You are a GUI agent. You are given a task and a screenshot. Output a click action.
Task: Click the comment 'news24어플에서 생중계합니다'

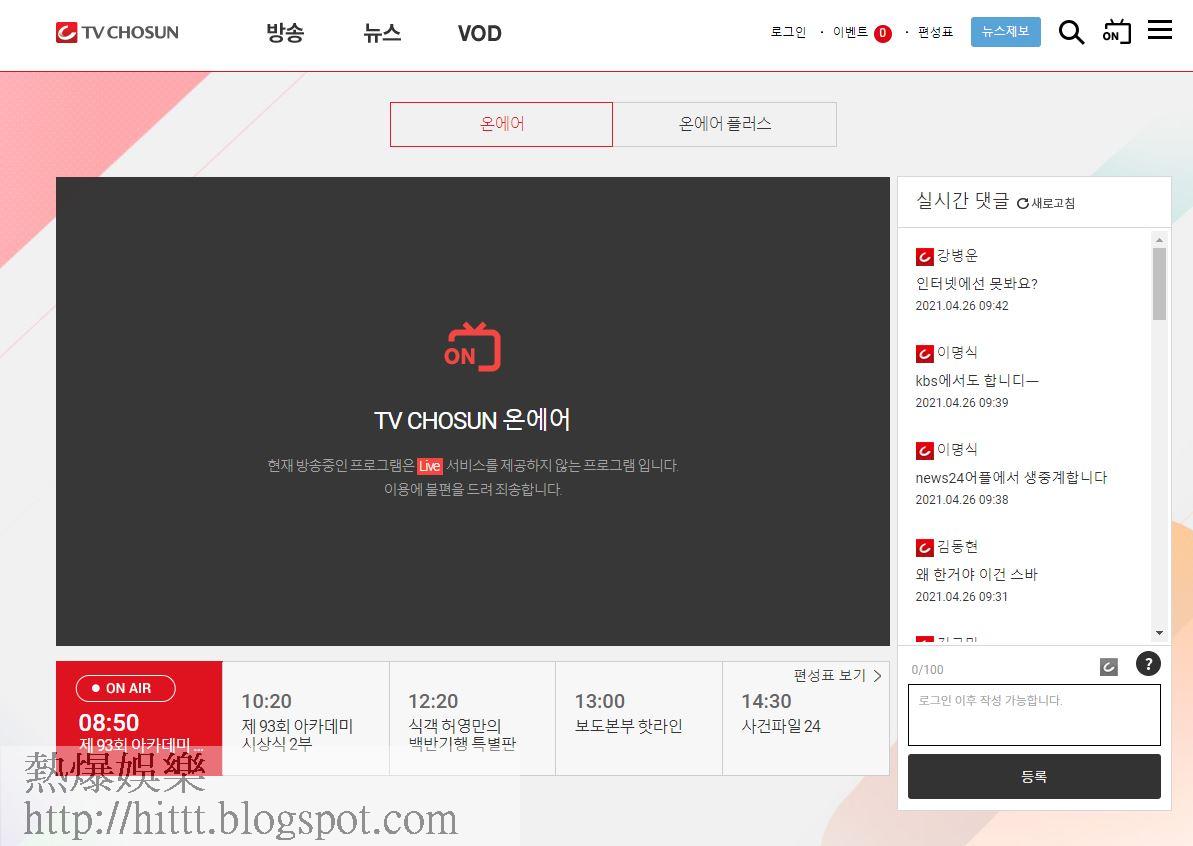point(1011,478)
